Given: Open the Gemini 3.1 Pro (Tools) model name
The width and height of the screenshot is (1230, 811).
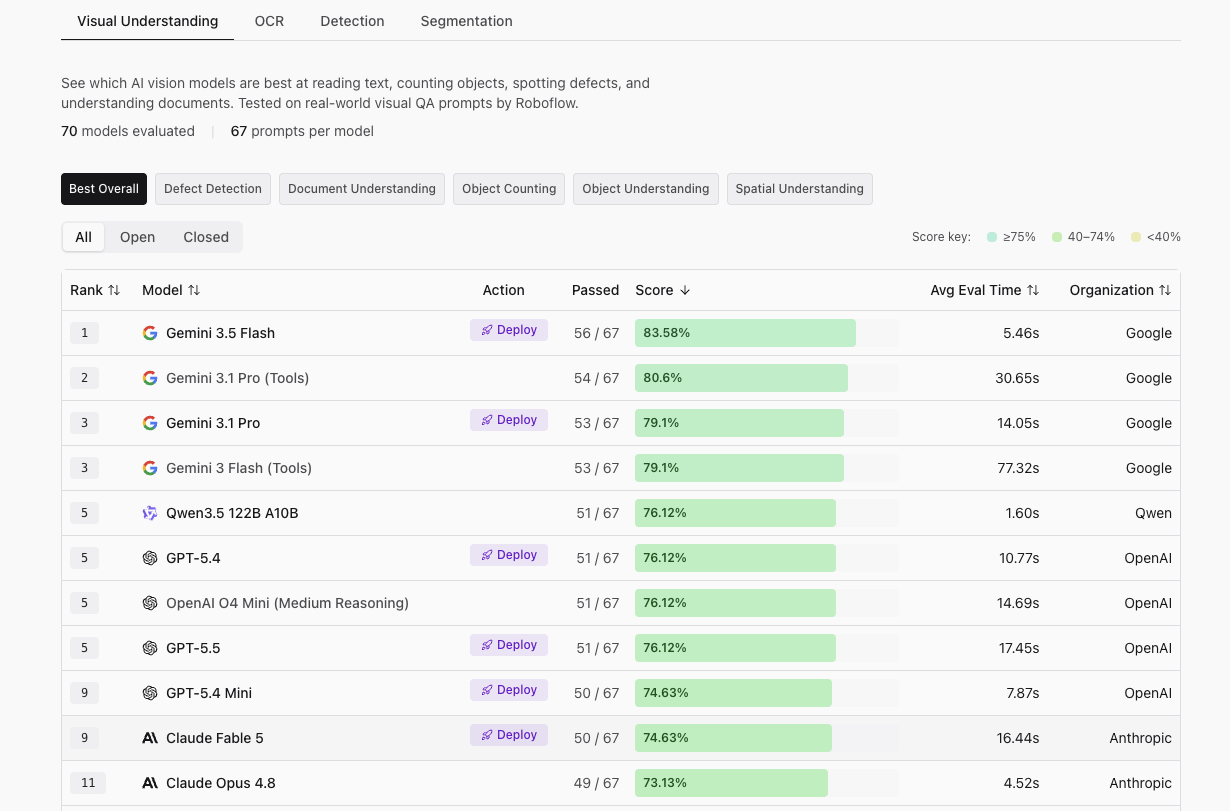Looking at the screenshot, I should click(237, 378).
